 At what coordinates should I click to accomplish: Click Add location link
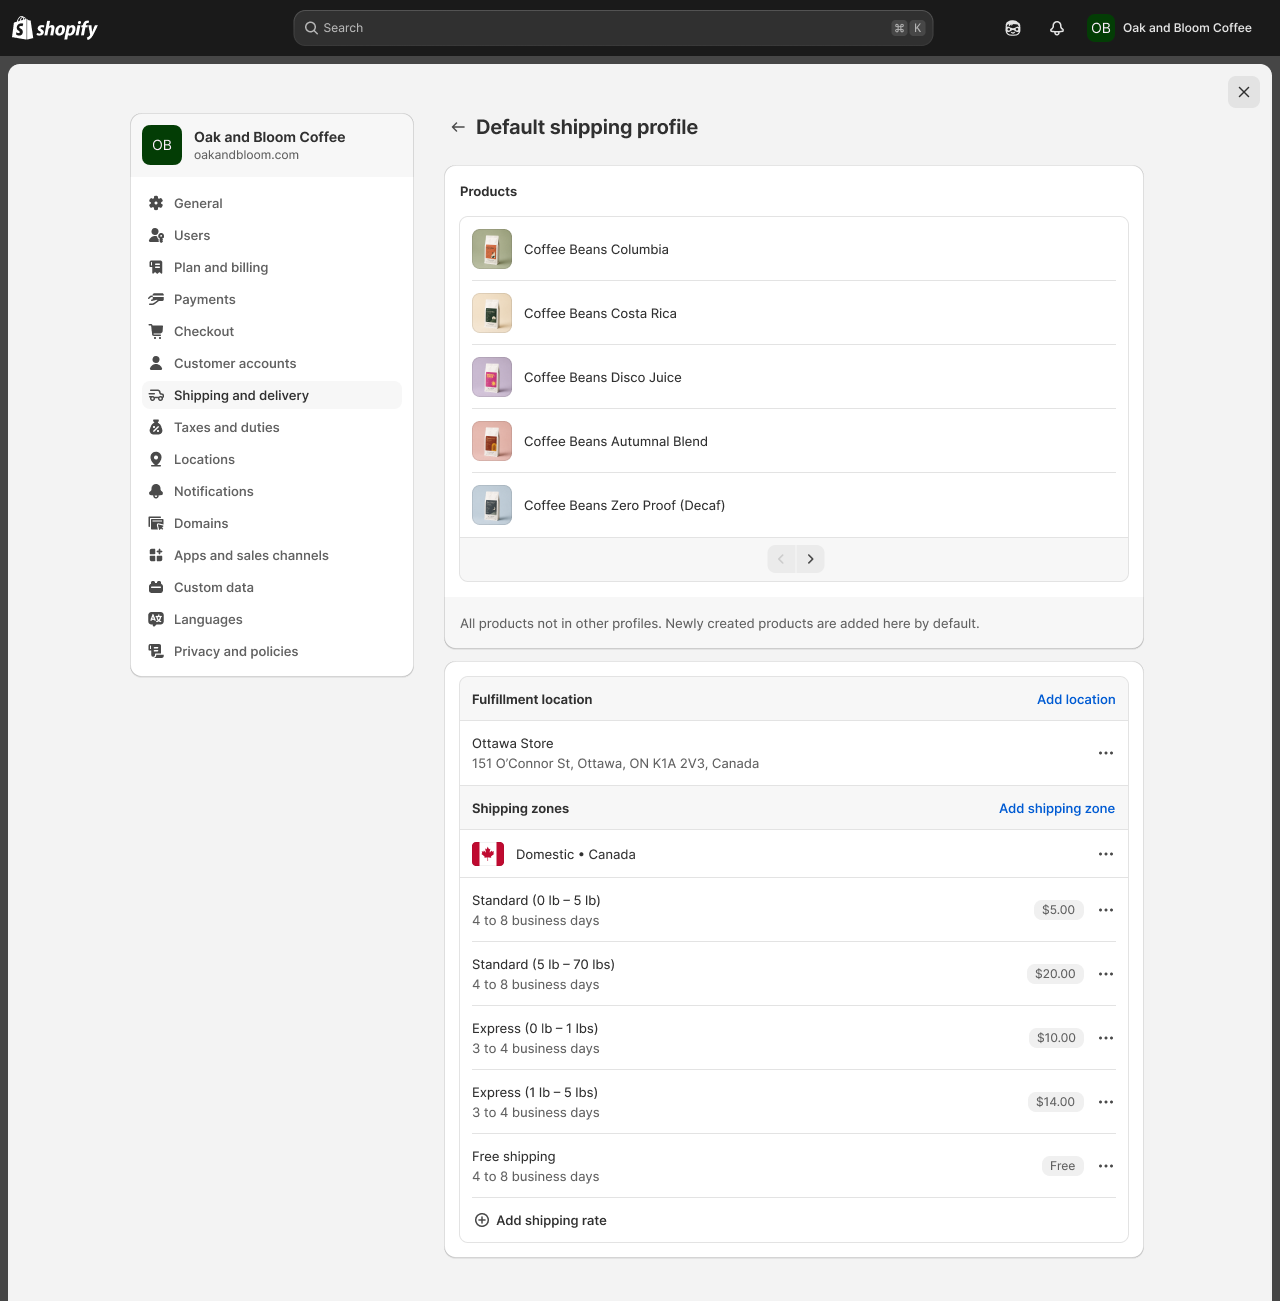[1076, 699]
